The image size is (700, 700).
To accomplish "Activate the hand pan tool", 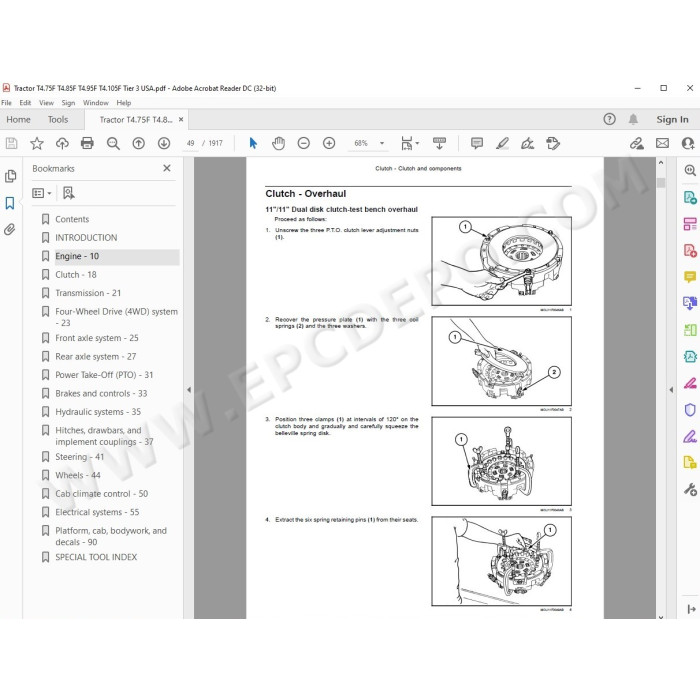I will pos(279,143).
